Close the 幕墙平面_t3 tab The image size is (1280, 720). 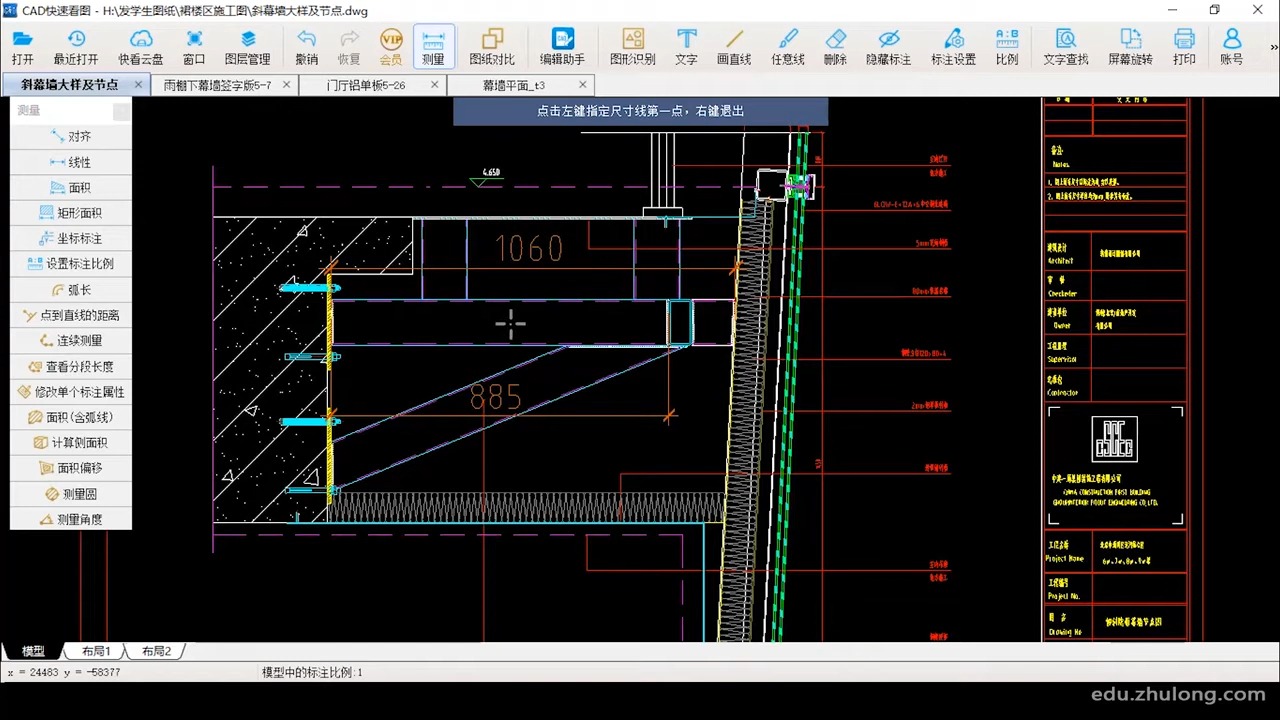coord(582,85)
